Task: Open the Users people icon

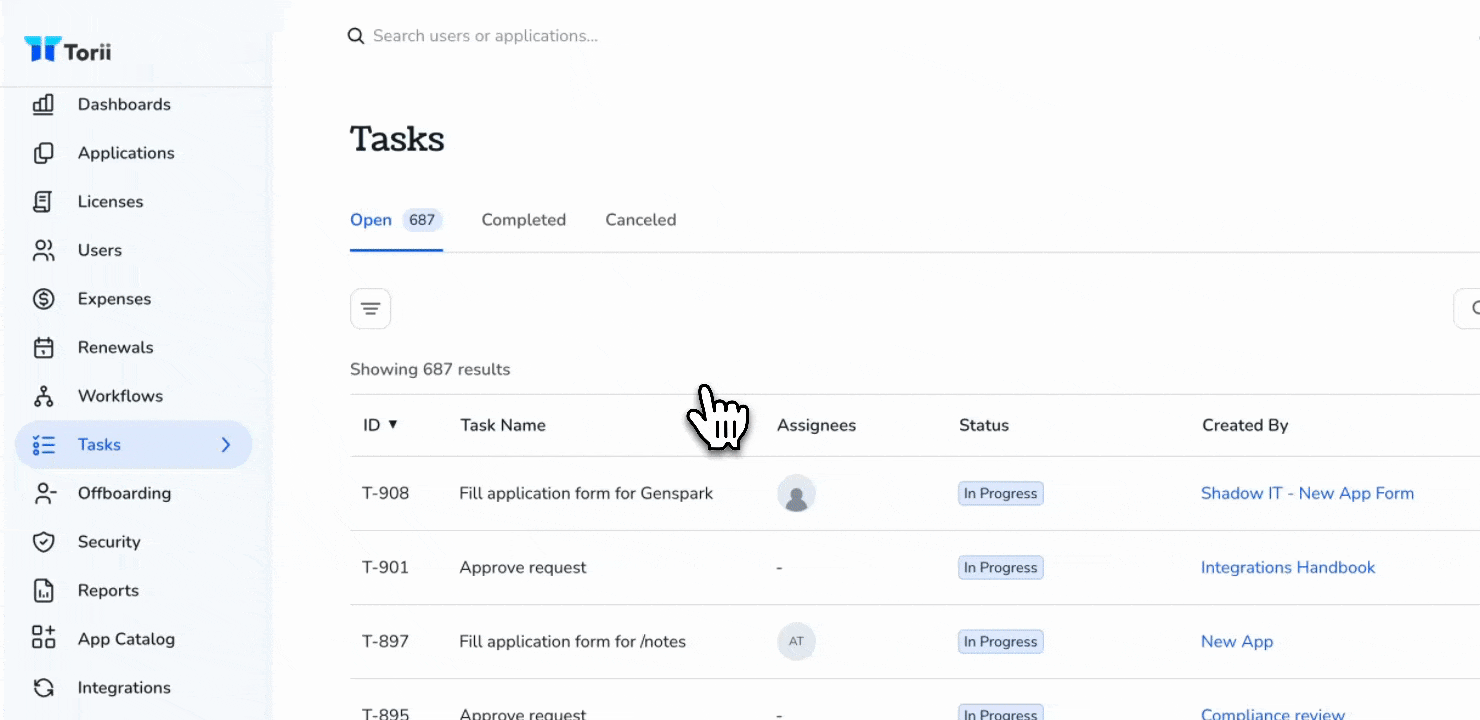Action: click(43, 250)
